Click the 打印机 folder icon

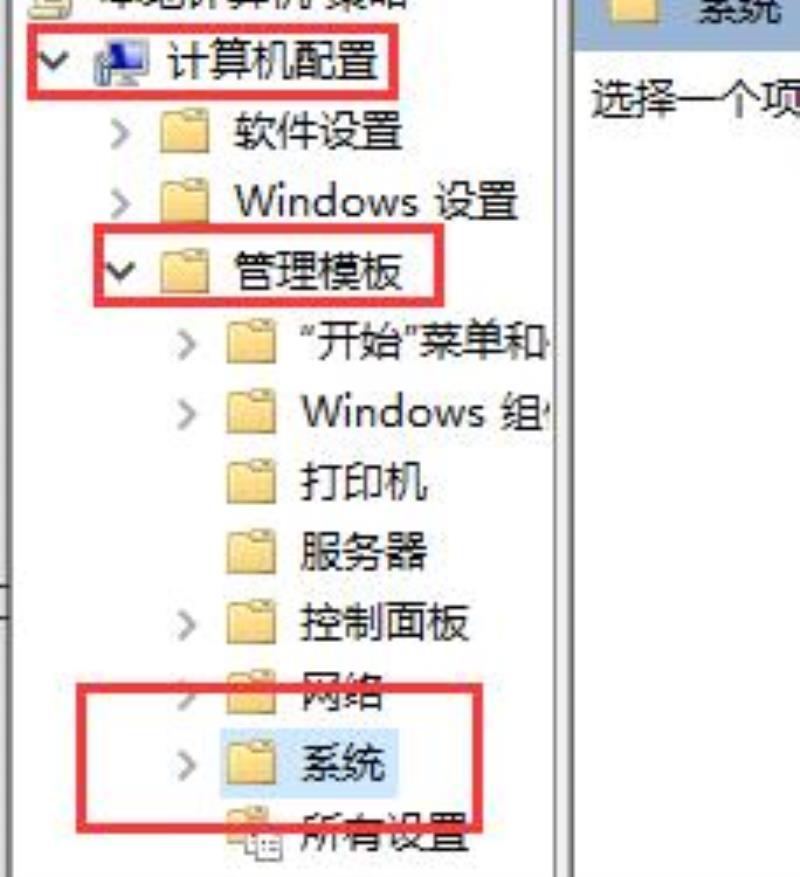pyautogui.click(x=251, y=481)
